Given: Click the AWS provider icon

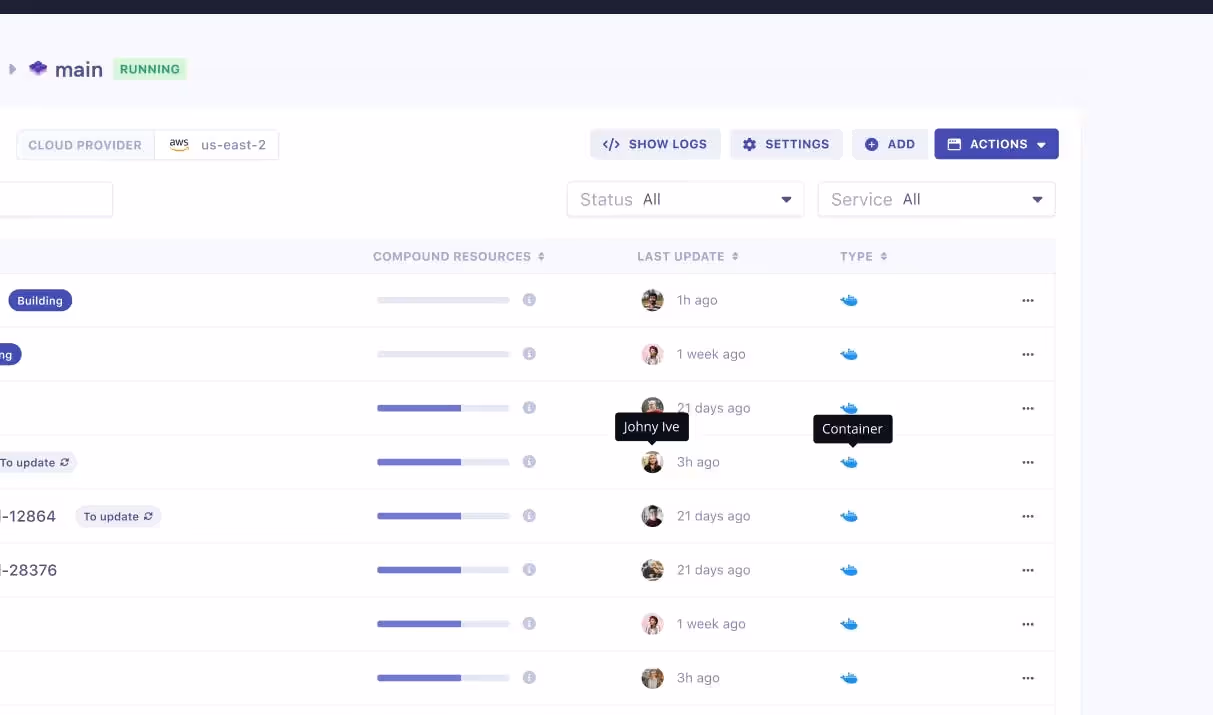Looking at the screenshot, I should tap(179, 144).
